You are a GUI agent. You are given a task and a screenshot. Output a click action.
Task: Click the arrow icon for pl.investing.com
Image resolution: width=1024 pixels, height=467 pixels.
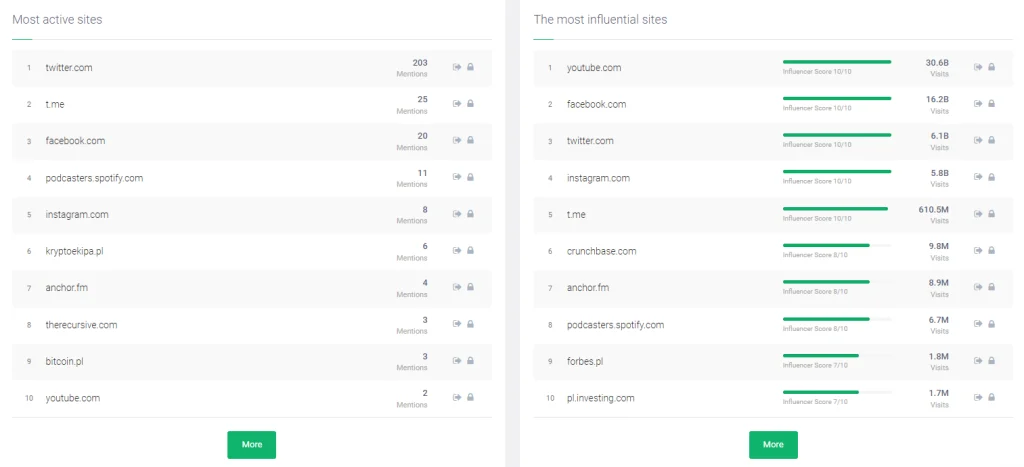pyautogui.click(x=978, y=397)
